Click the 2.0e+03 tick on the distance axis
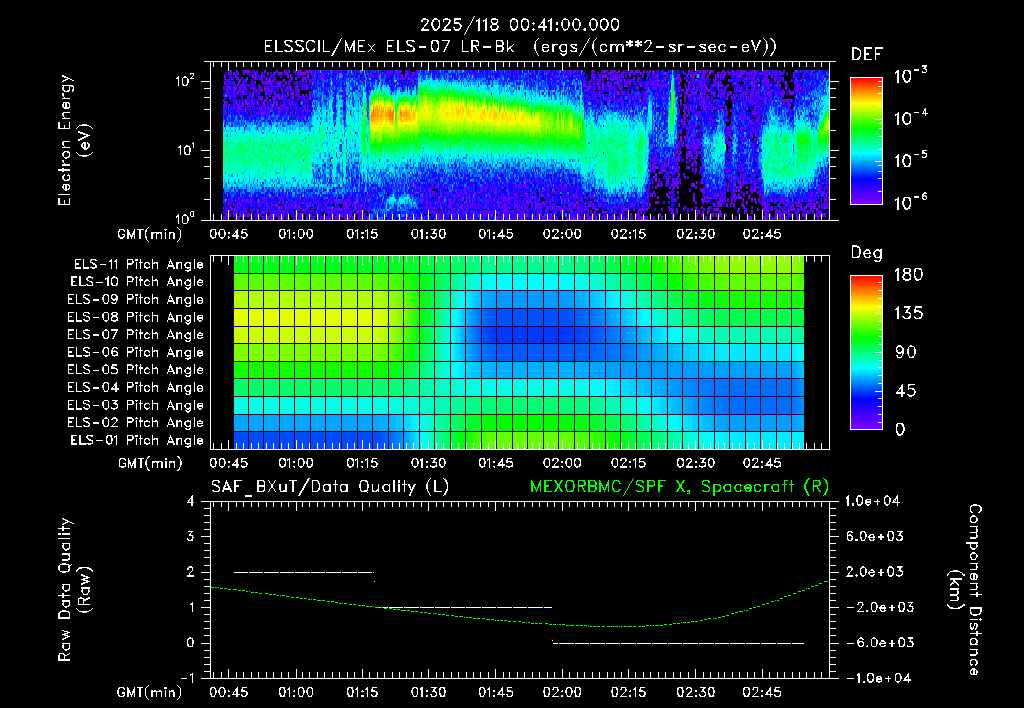 point(874,571)
